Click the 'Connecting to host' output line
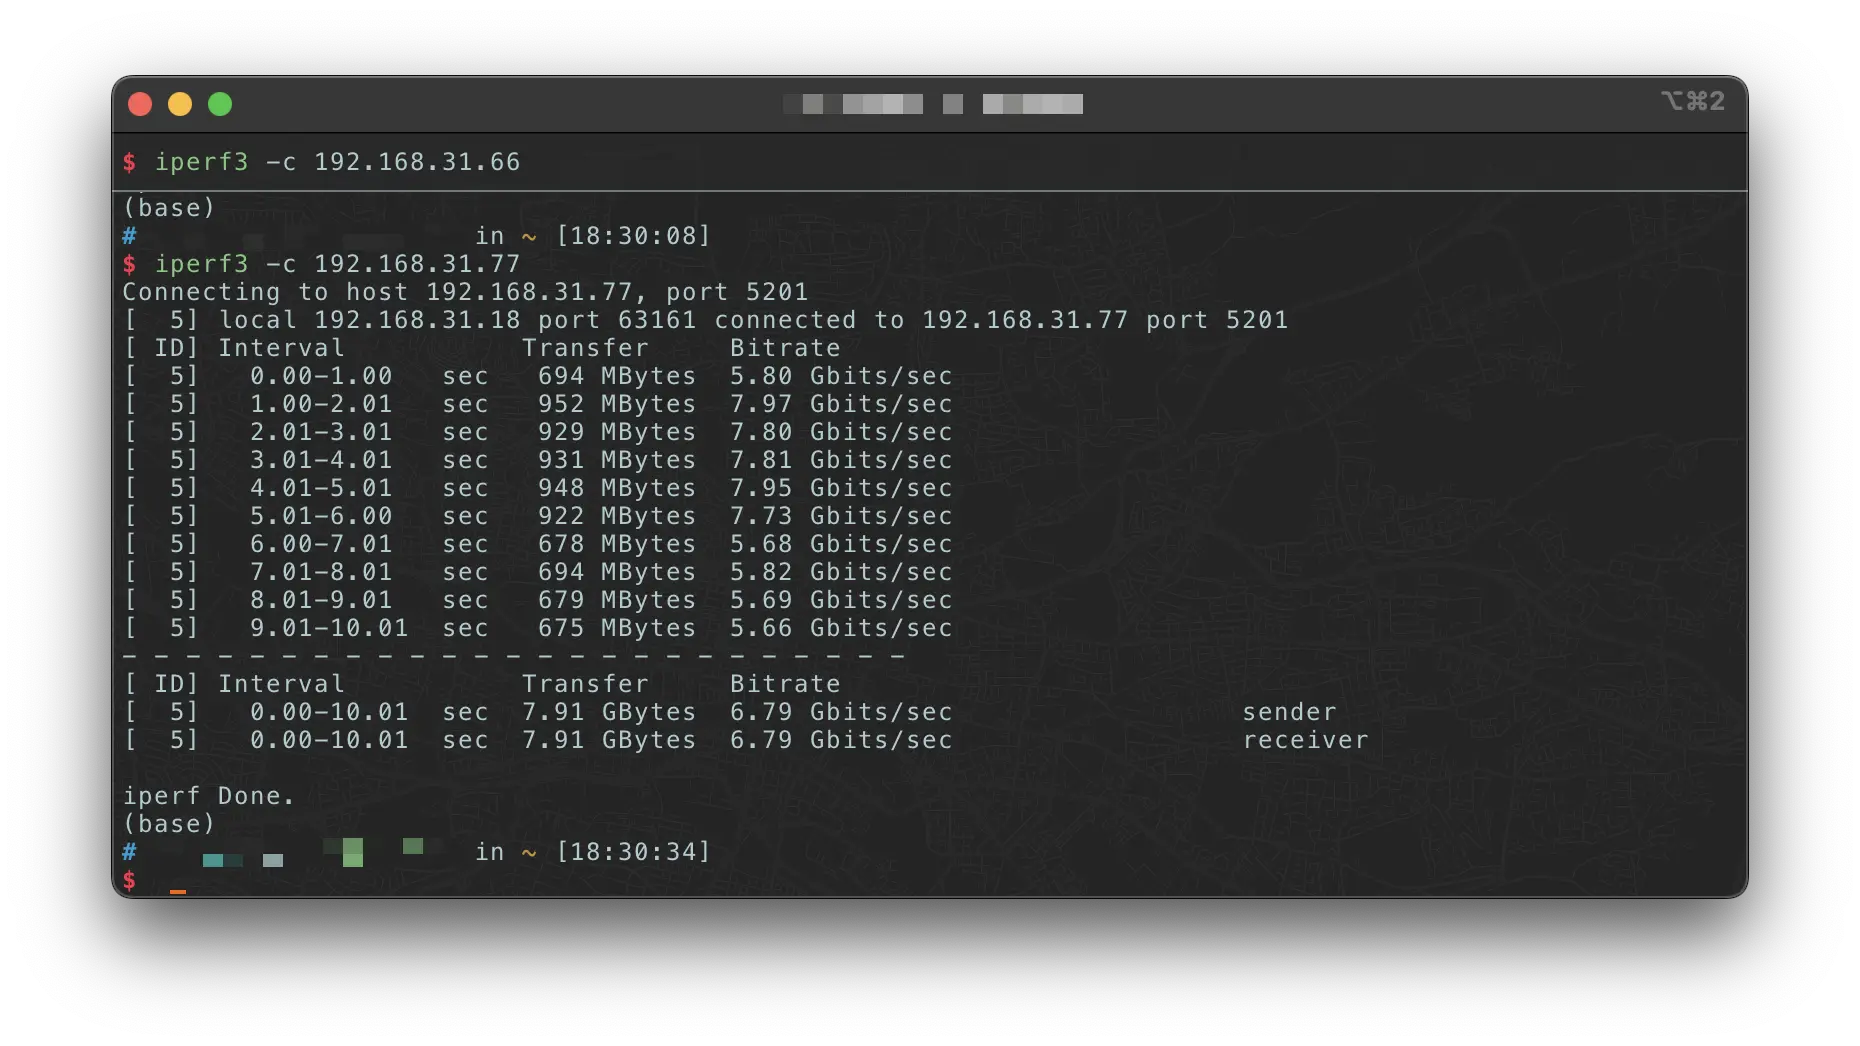Image resolution: width=1860 pixels, height=1046 pixels. click(x=464, y=292)
